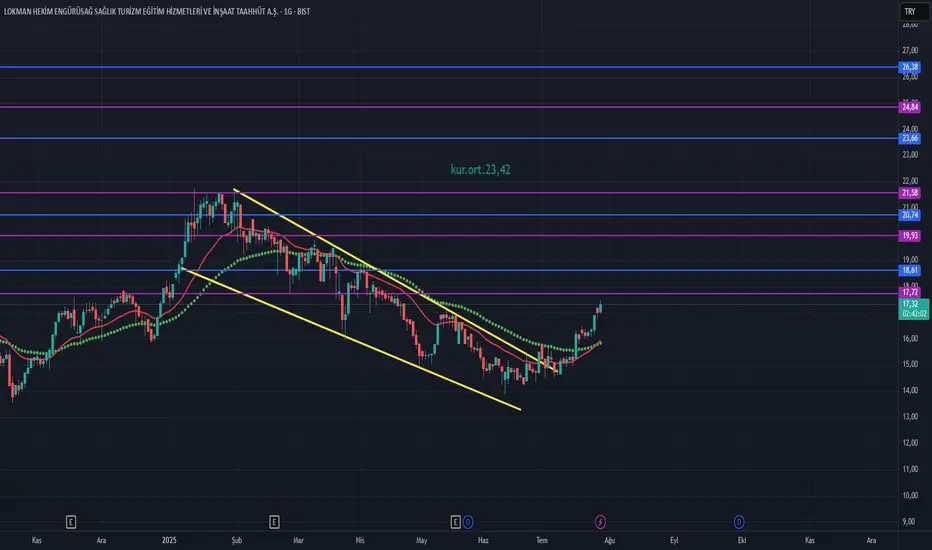Click the current price label 17,32
The width and height of the screenshot is (932, 550).
(x=914, y=309)
